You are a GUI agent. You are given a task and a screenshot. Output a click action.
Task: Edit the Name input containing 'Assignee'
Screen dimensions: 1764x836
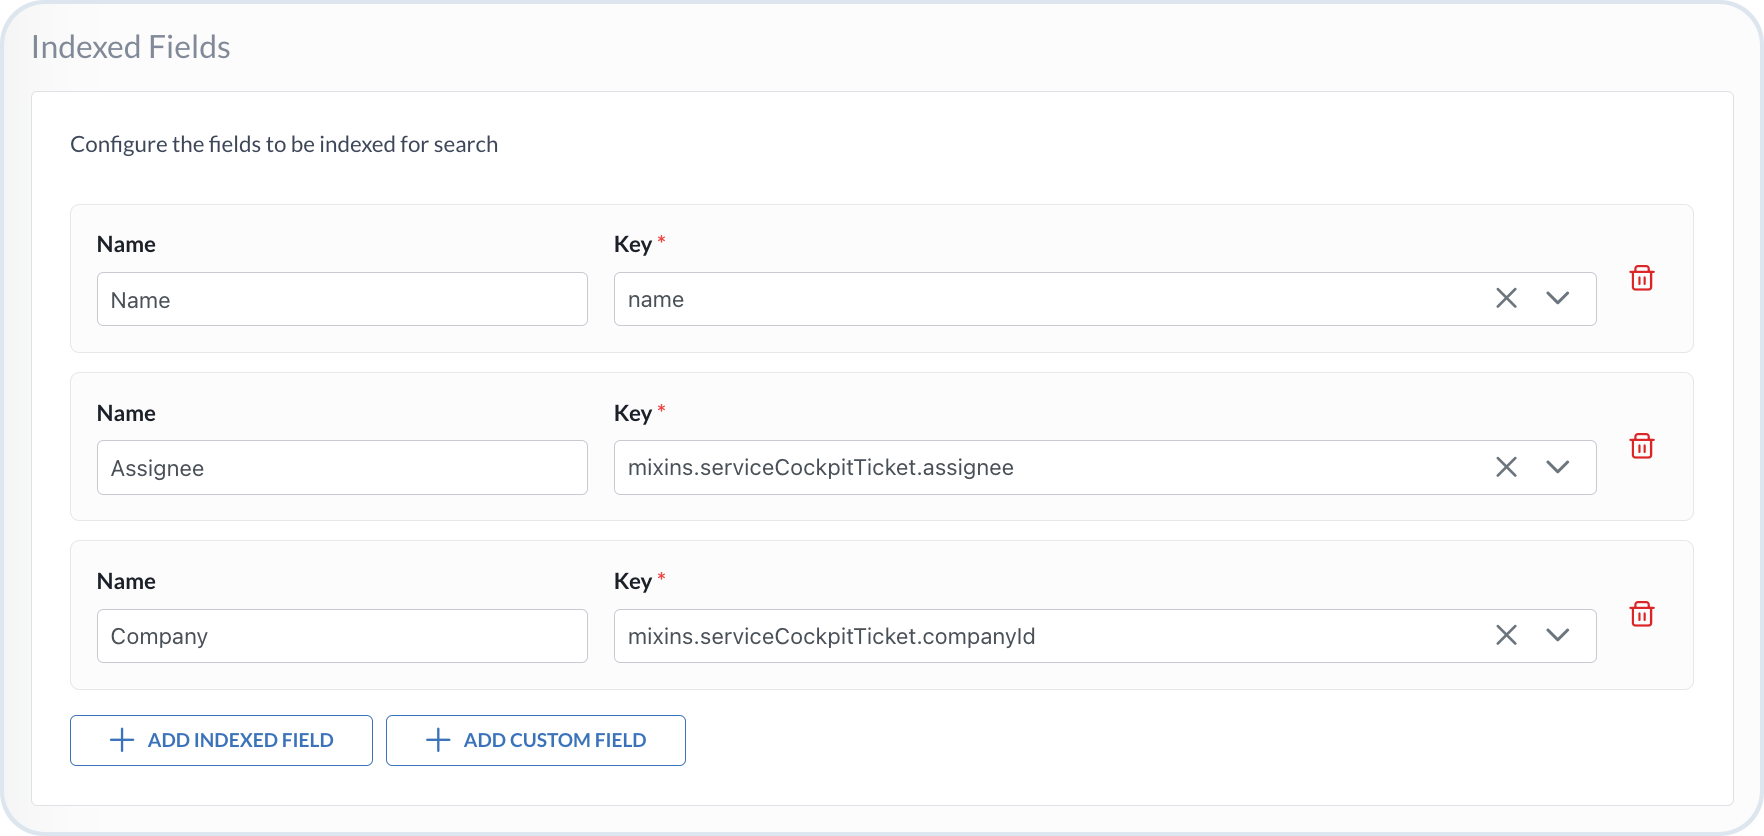click(342, 467)
